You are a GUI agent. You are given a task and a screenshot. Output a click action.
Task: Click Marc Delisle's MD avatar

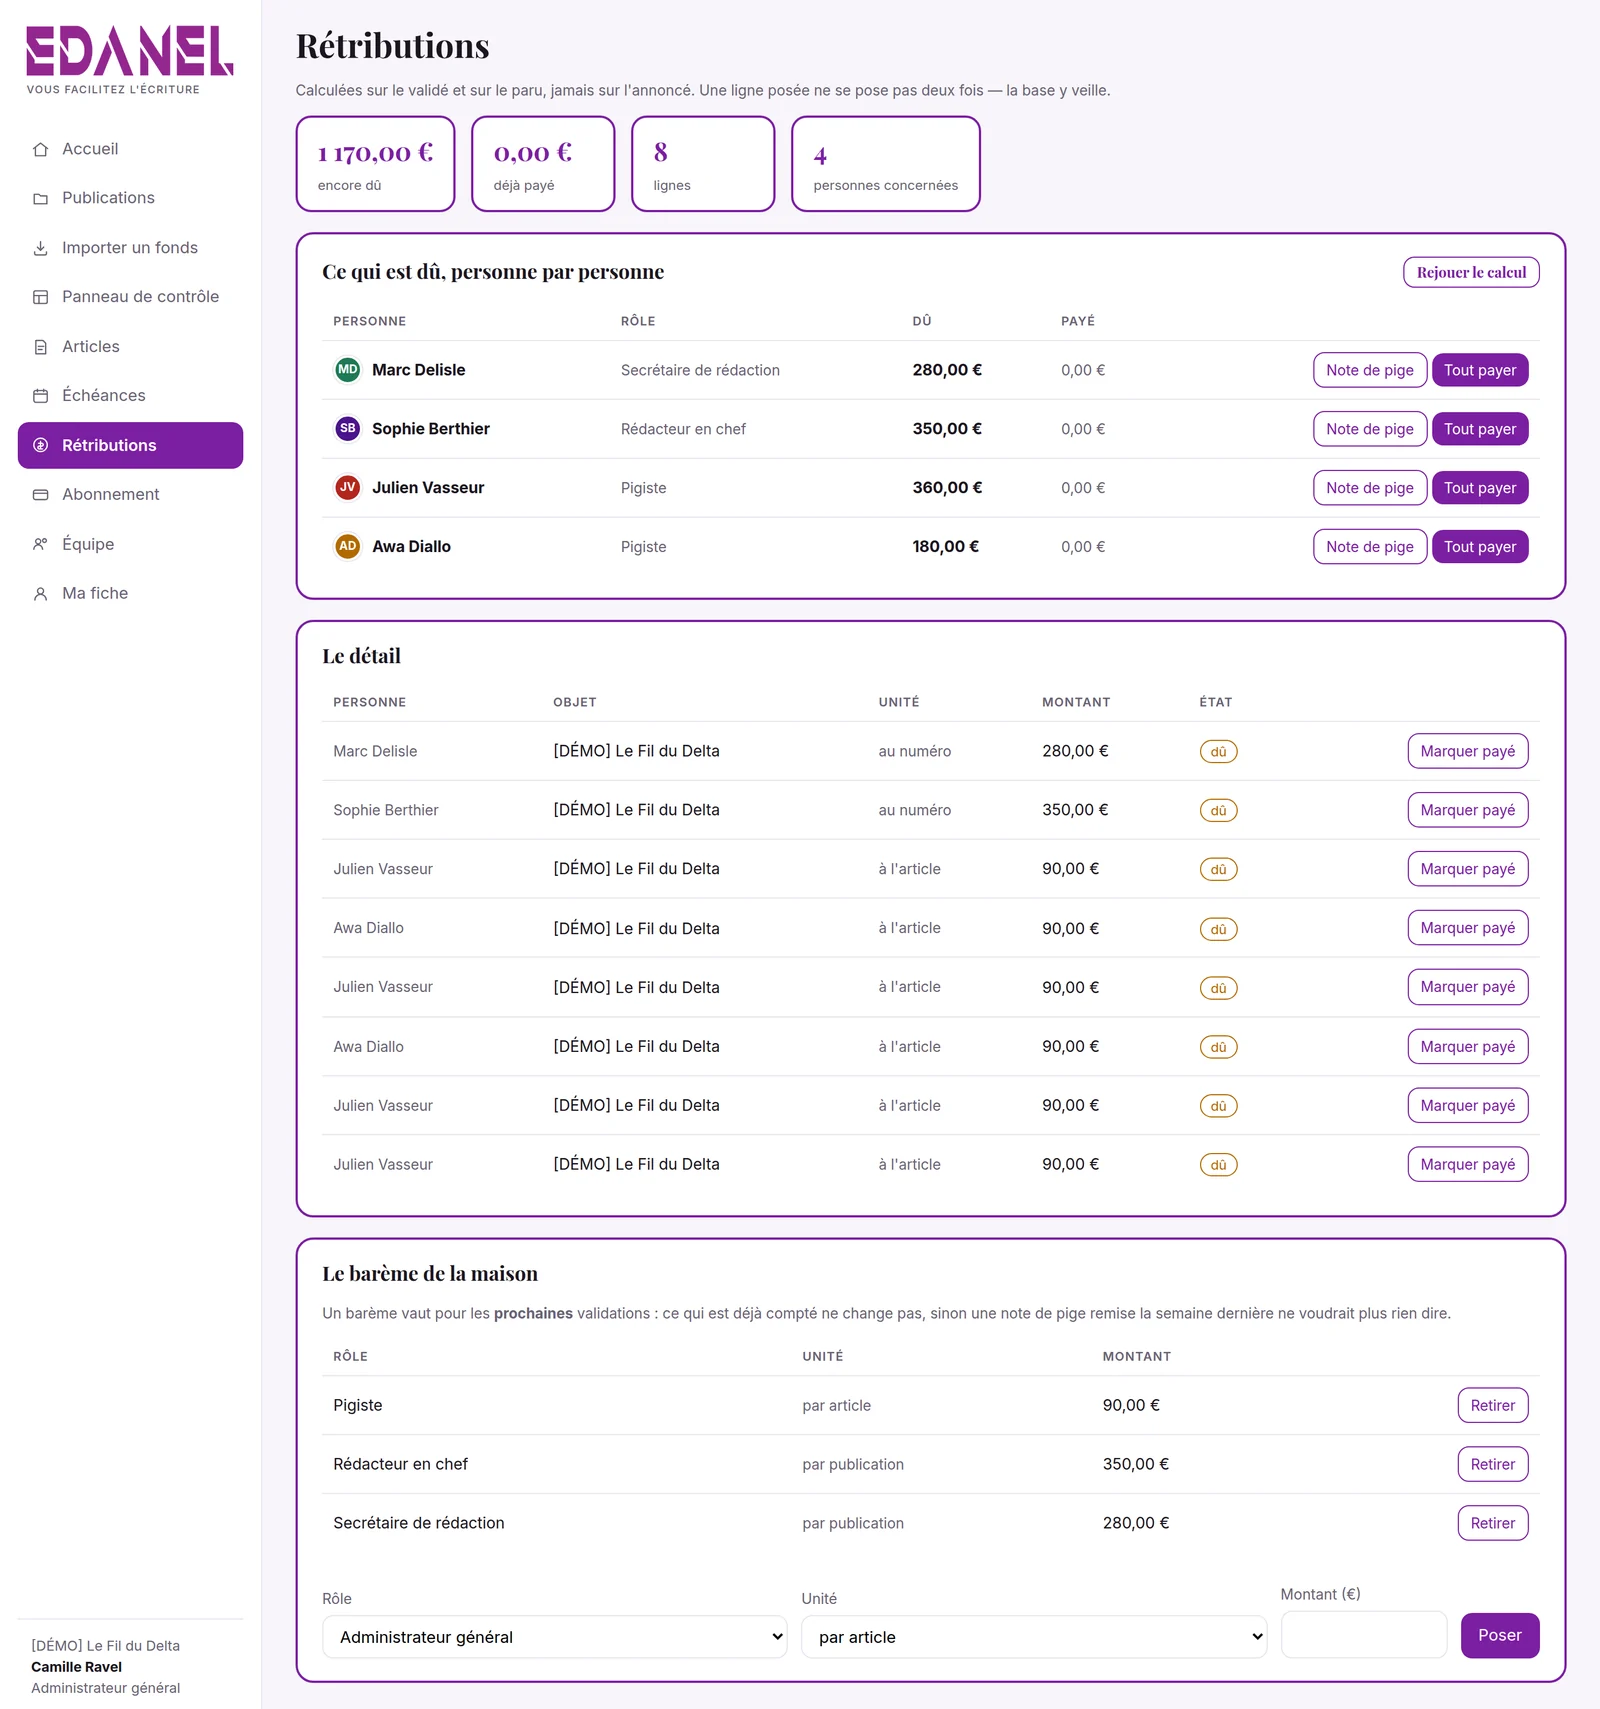tap(347, 370)
